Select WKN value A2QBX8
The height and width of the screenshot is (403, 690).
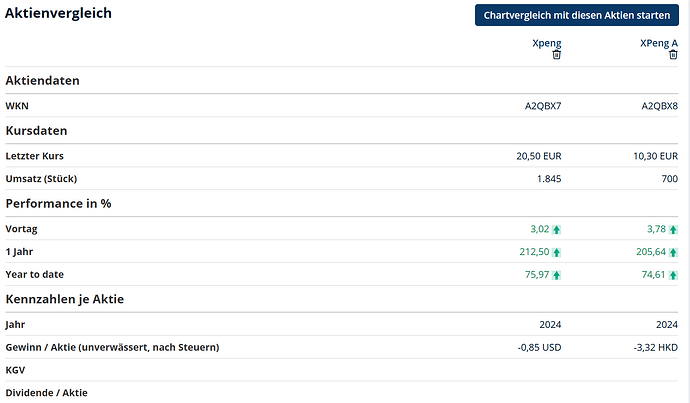659,106
